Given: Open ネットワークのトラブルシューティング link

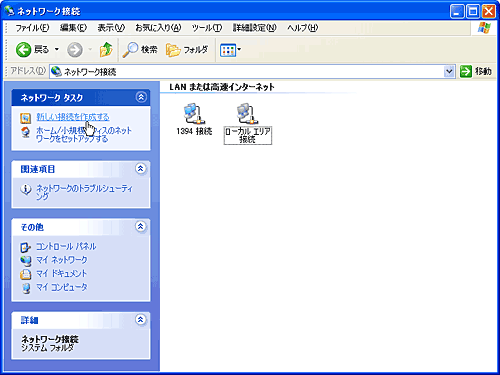Looking at the screenshot, I should point(84,192).
